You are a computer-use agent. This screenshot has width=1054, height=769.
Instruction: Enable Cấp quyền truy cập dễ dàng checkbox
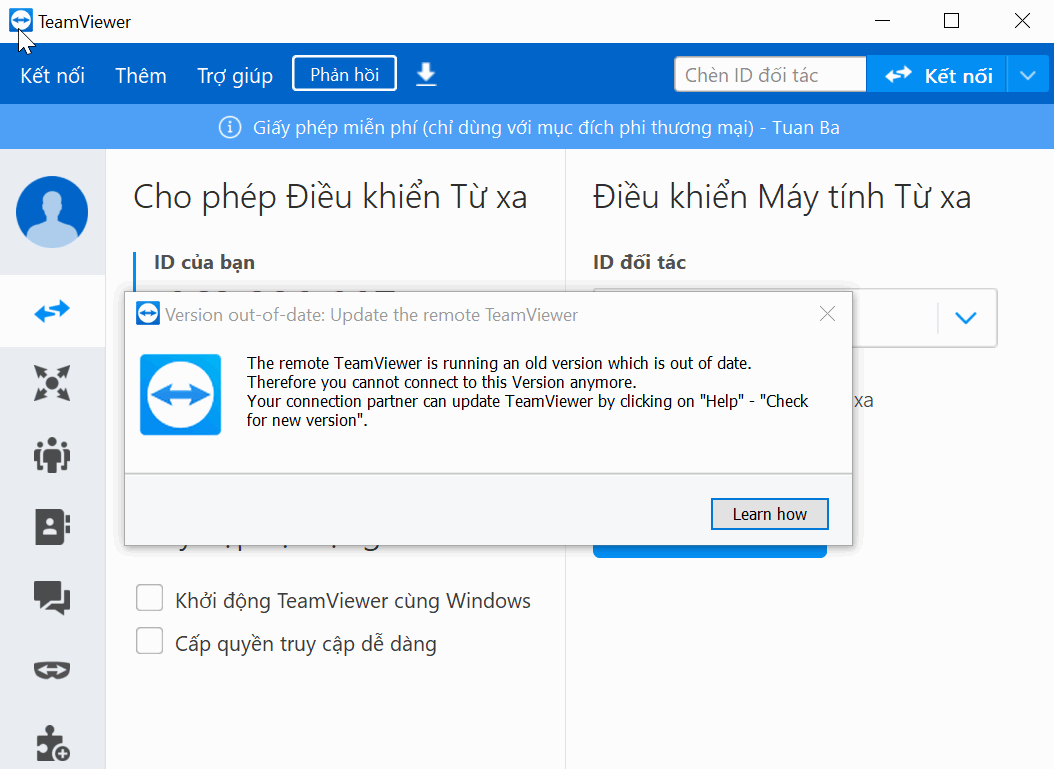[149, 641]
